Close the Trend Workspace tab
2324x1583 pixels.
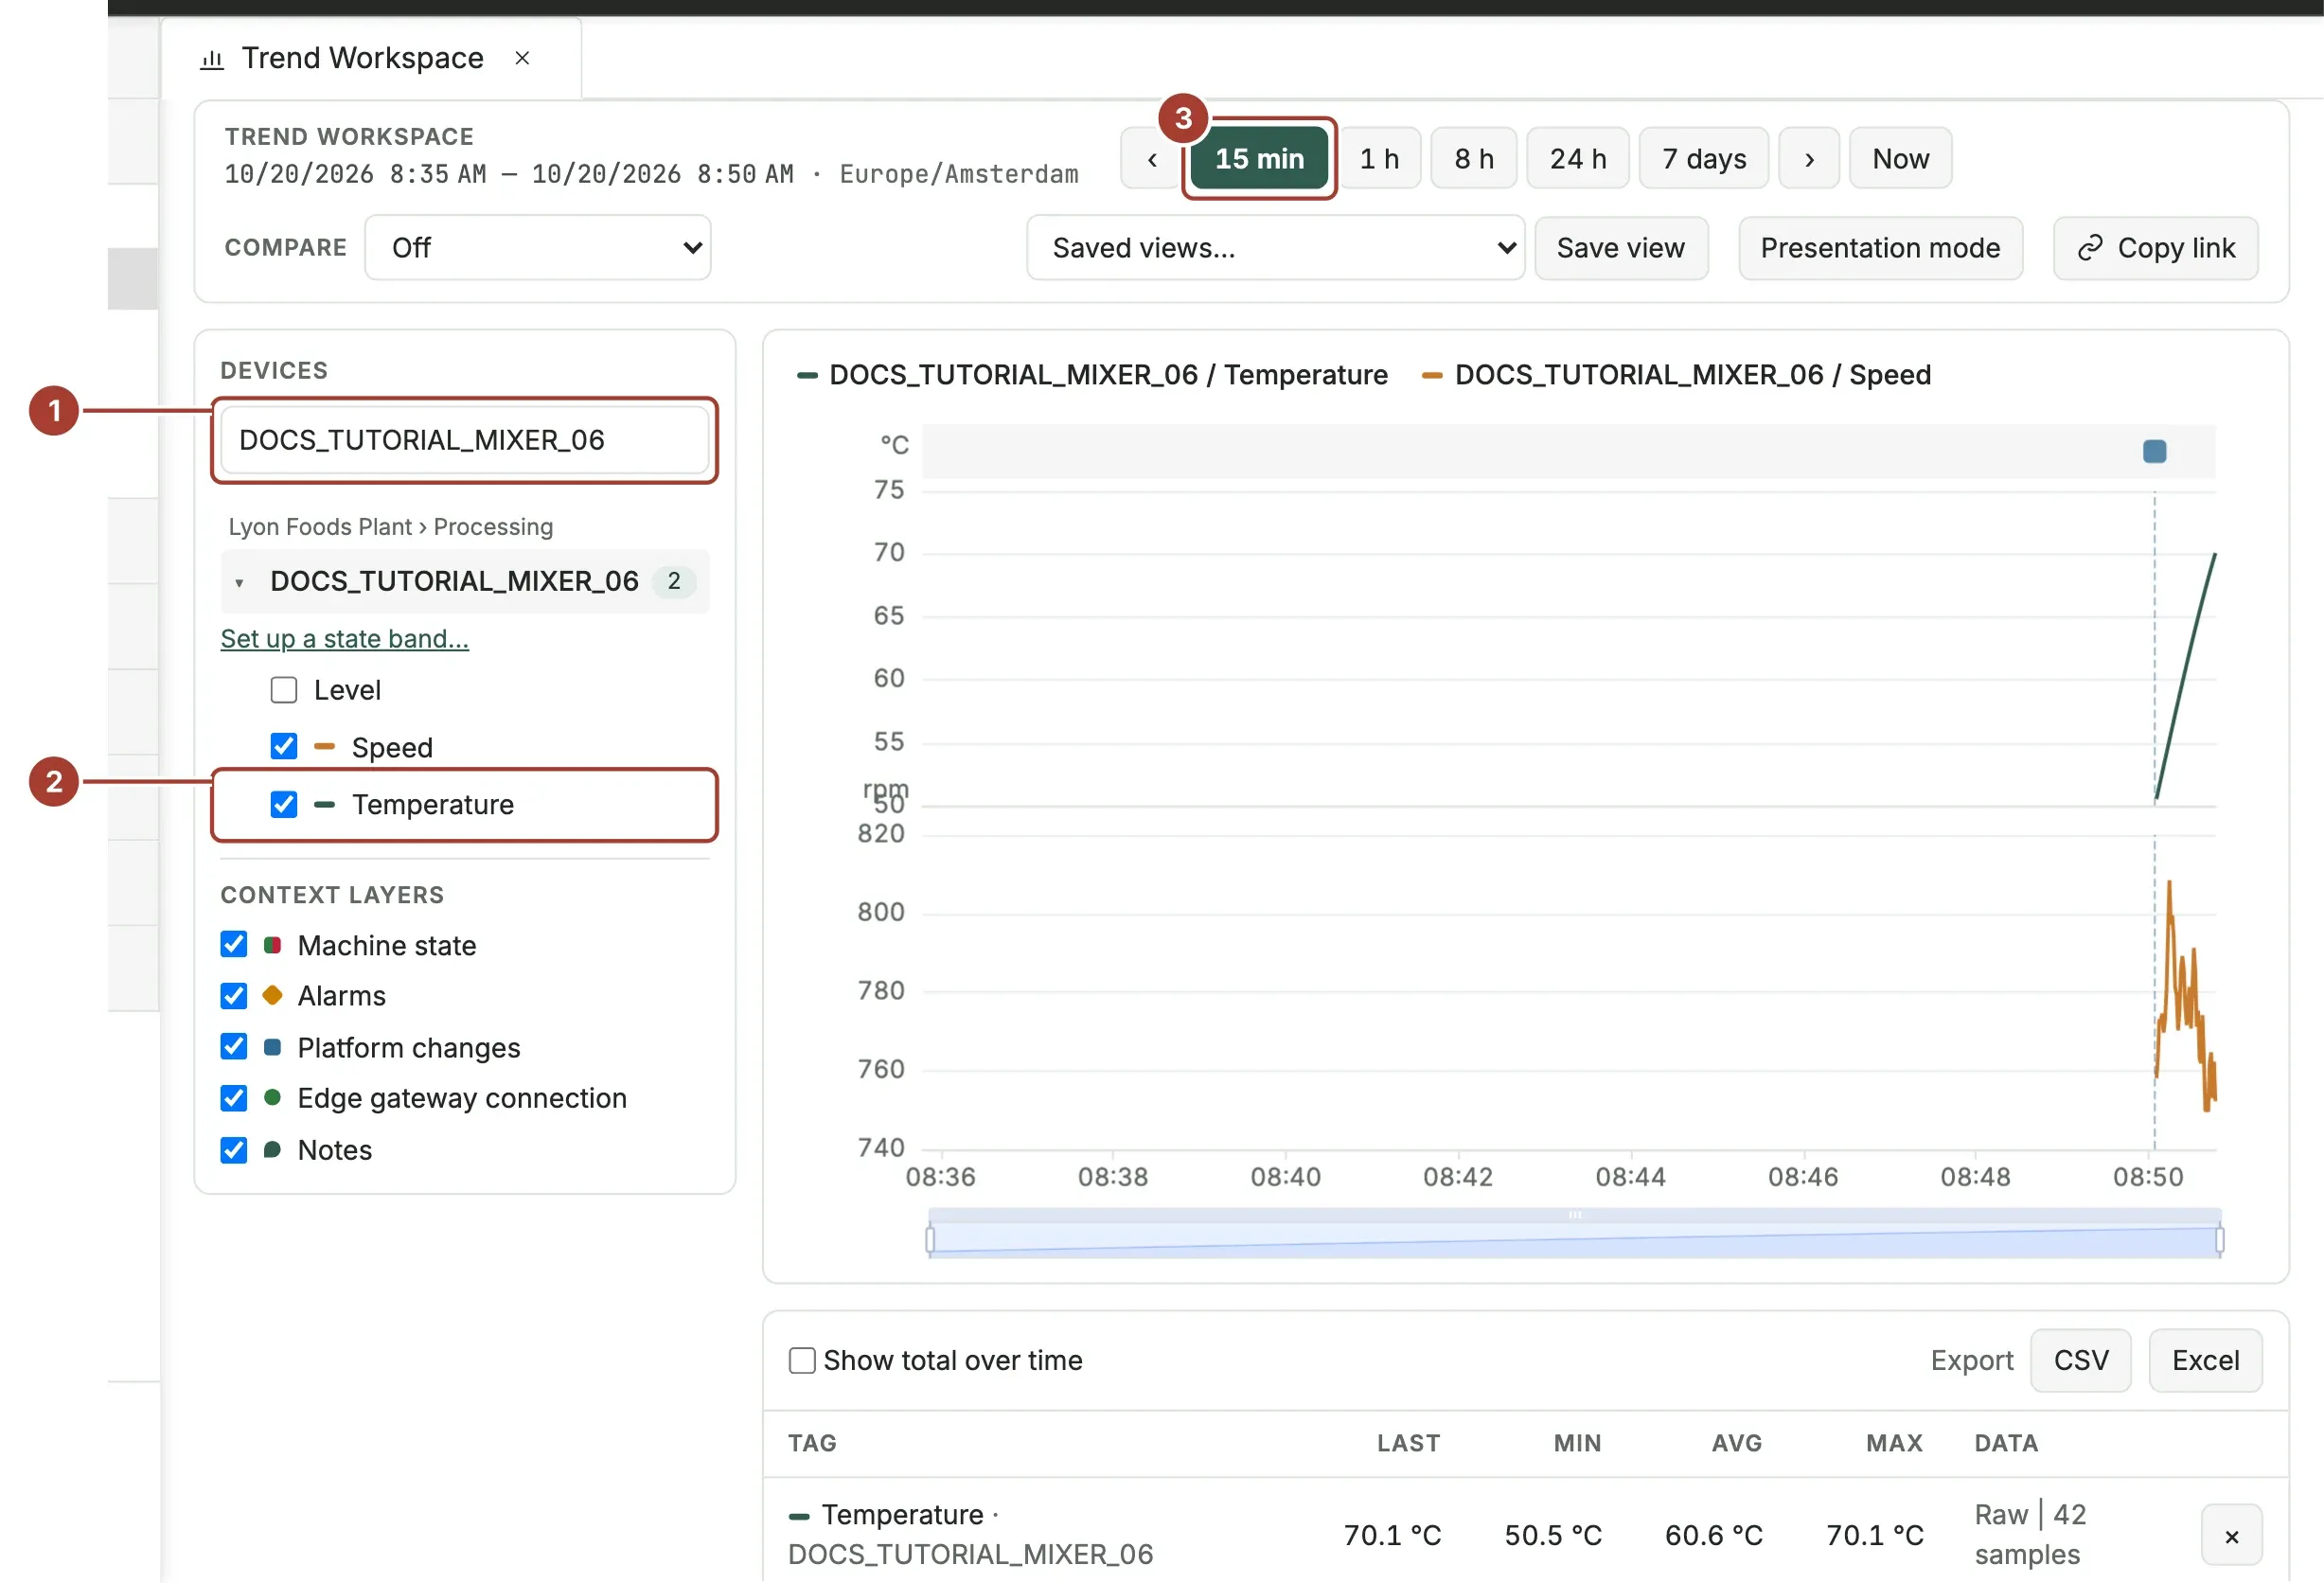click(522, 58)
